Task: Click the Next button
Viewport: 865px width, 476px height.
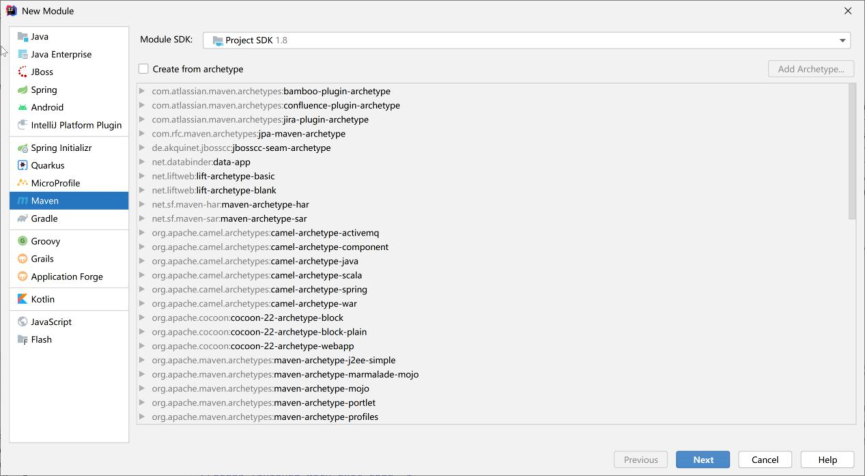Action: [703, 460]
